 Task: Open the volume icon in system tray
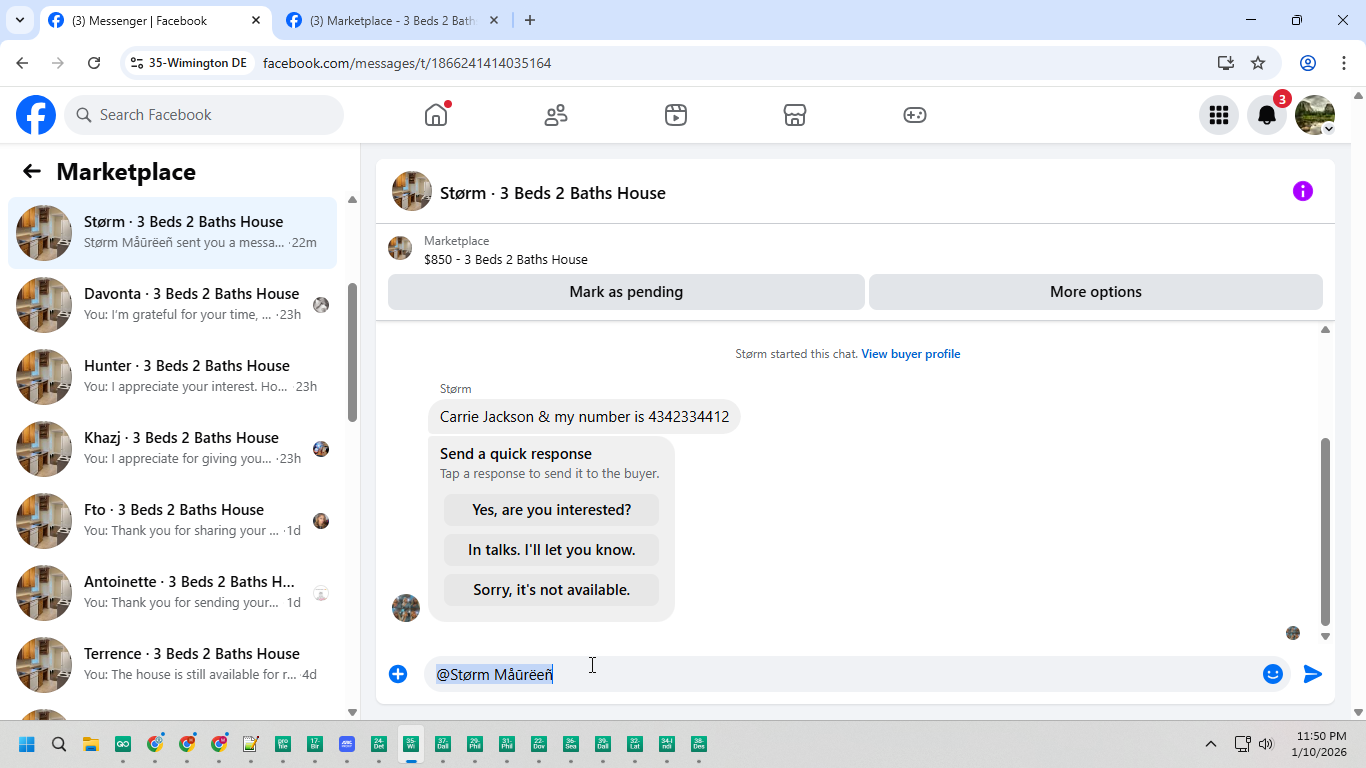[1266, 744]
